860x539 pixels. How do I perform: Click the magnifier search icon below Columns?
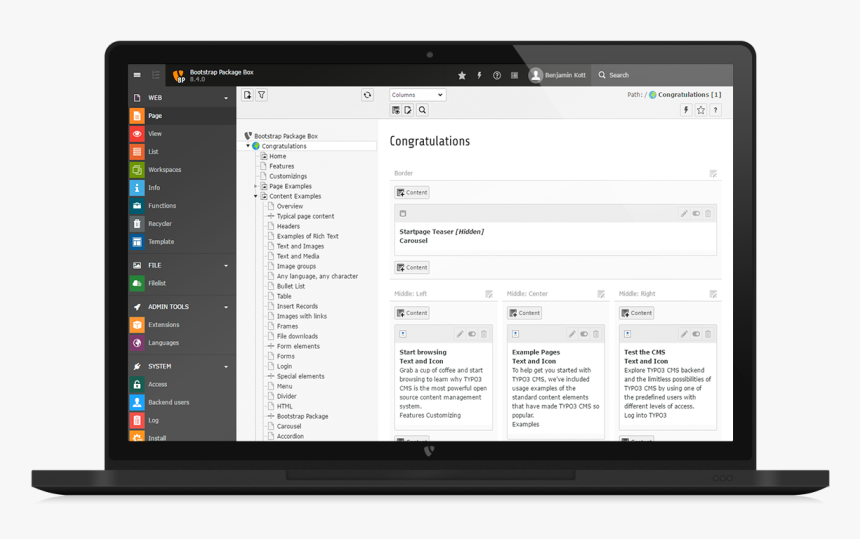[x=422, y=110]
